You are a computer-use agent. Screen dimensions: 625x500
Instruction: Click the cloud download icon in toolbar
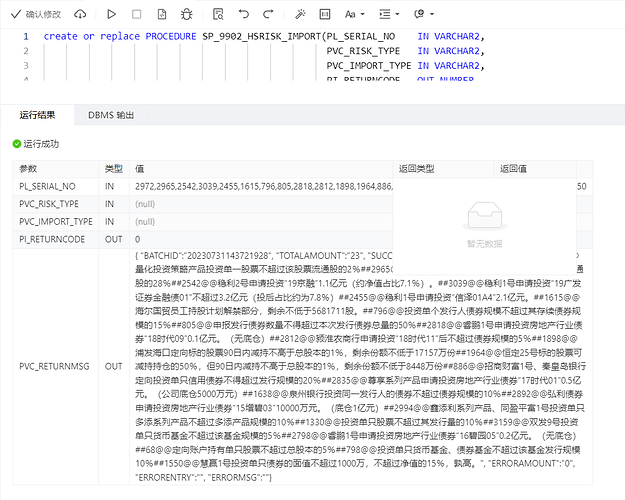(x=80, y=14)
